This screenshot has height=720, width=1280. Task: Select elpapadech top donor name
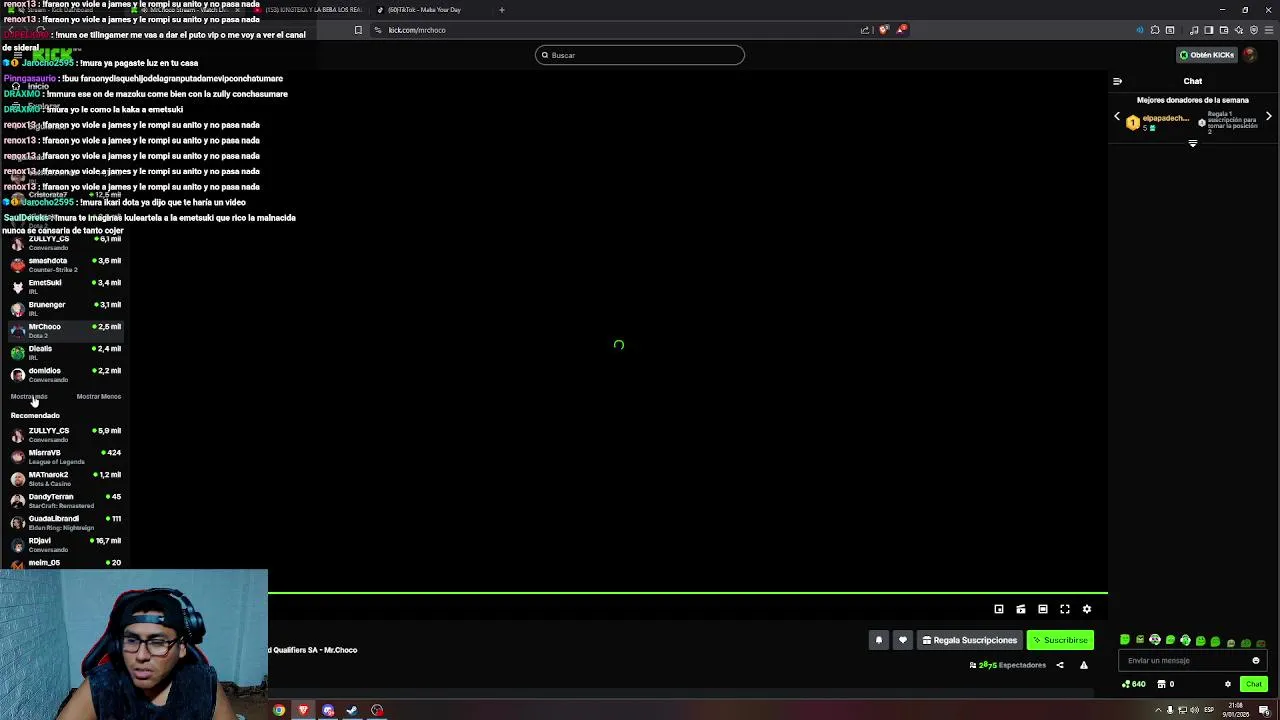(x=1165, y=118)
